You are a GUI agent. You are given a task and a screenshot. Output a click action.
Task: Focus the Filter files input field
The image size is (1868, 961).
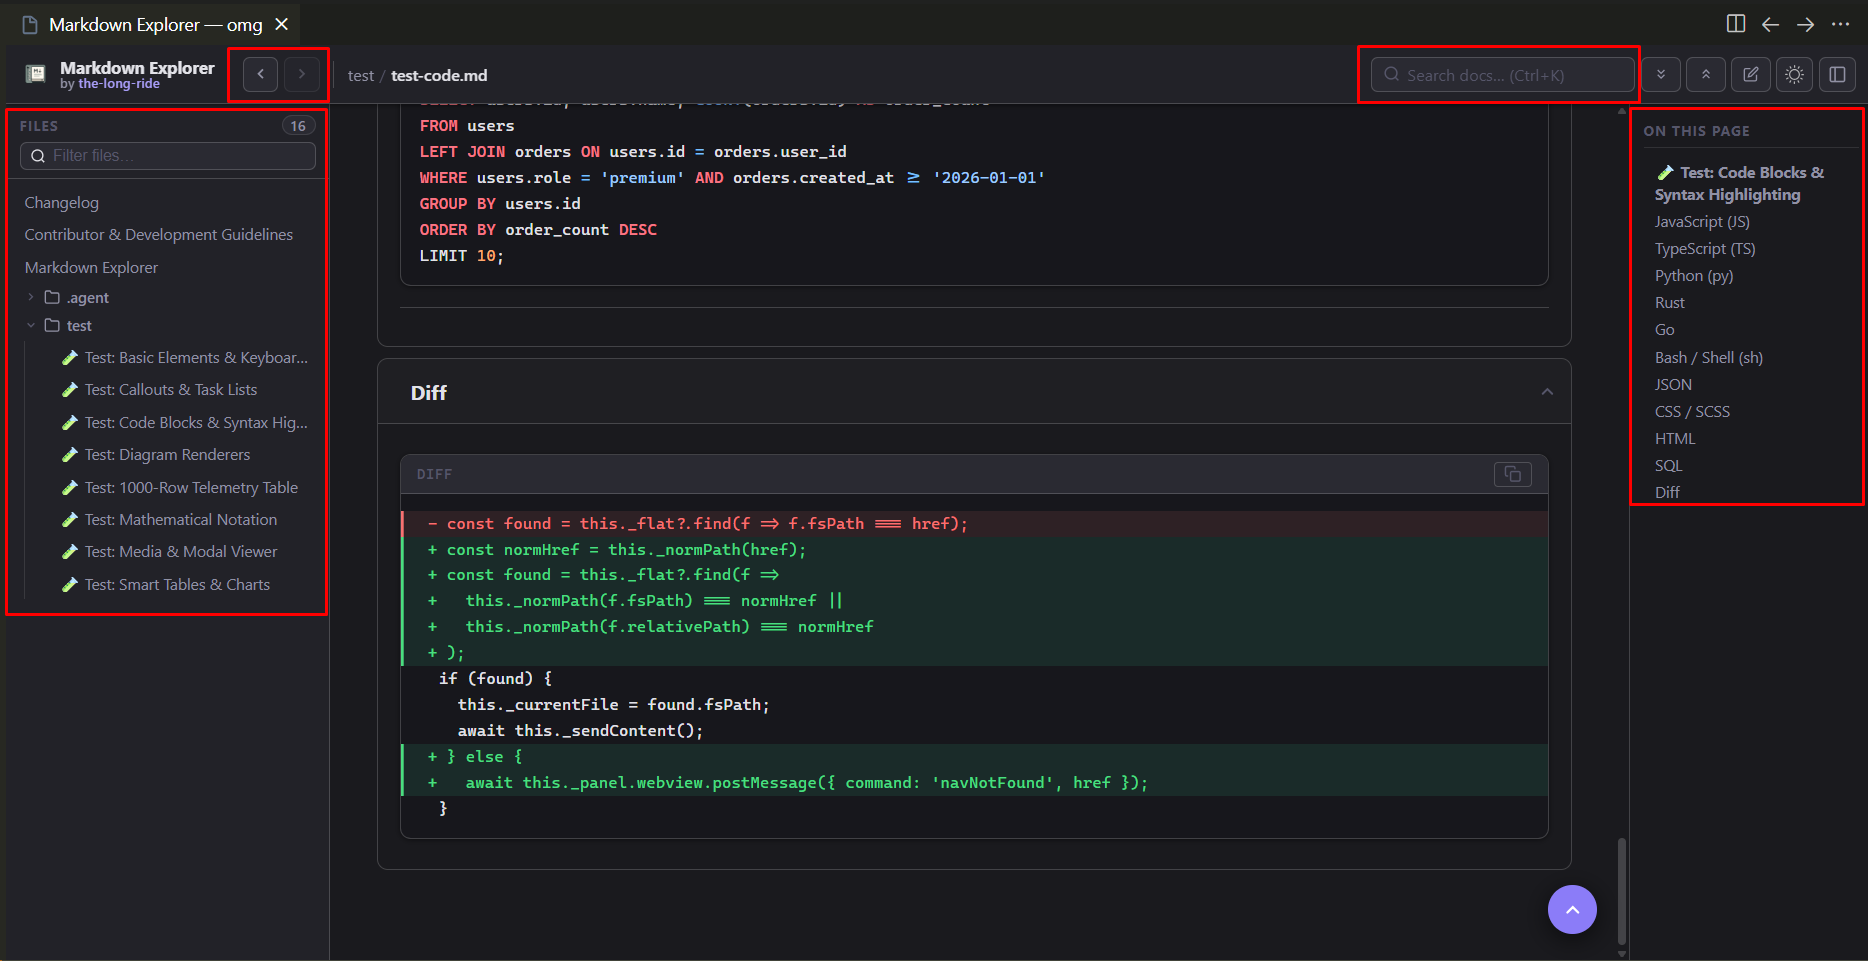coord(168,156)
